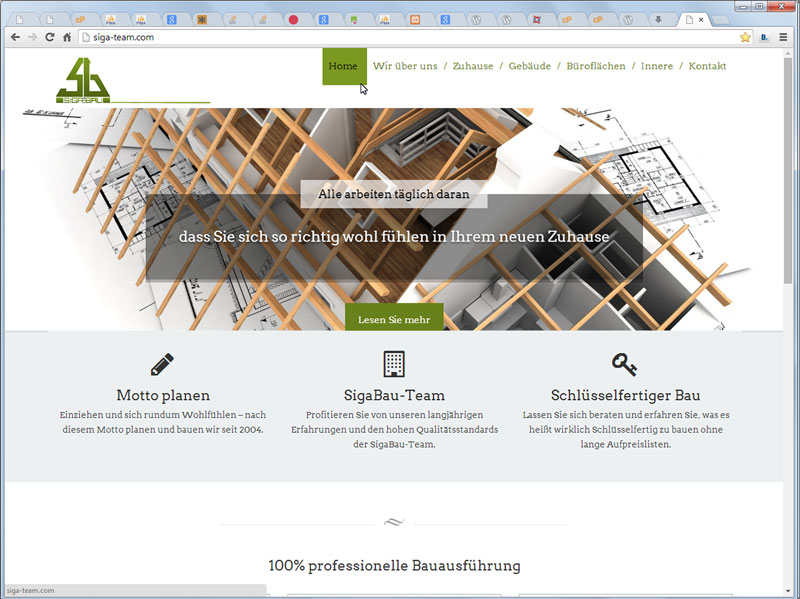Click the Lesen Sie mehr button

tap(394, 317)
